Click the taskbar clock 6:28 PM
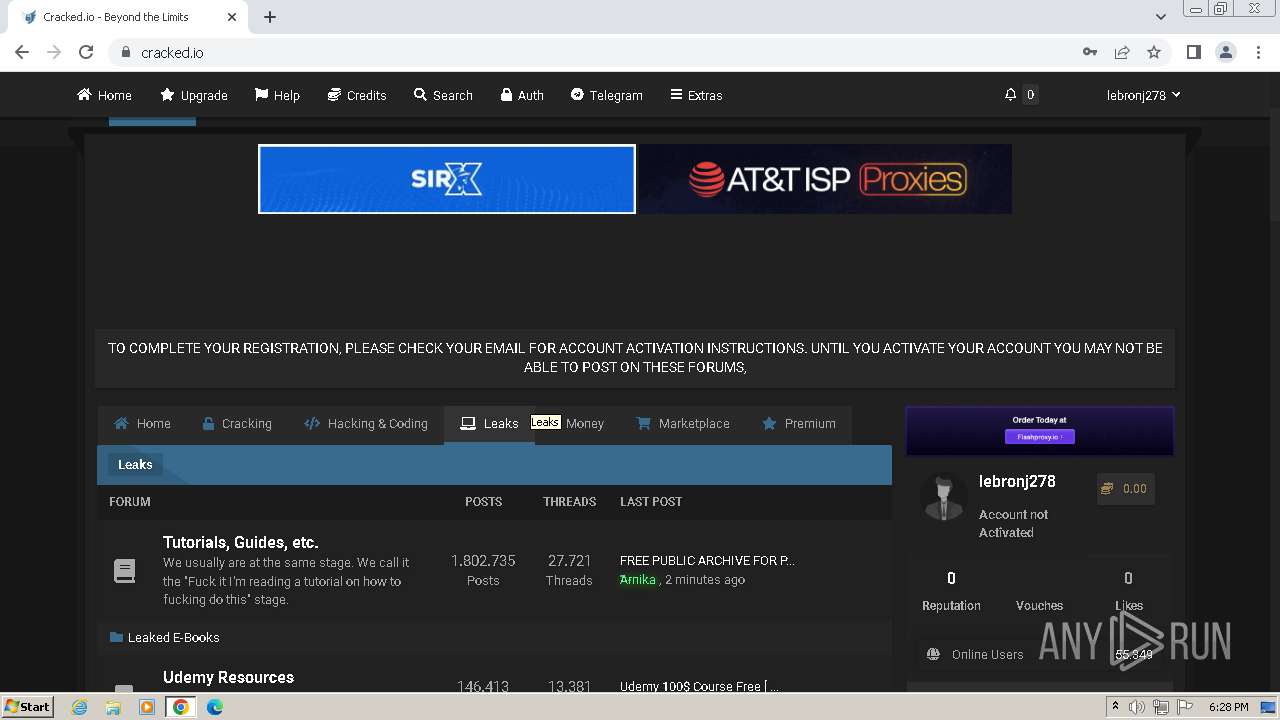 click(1228, 707)
